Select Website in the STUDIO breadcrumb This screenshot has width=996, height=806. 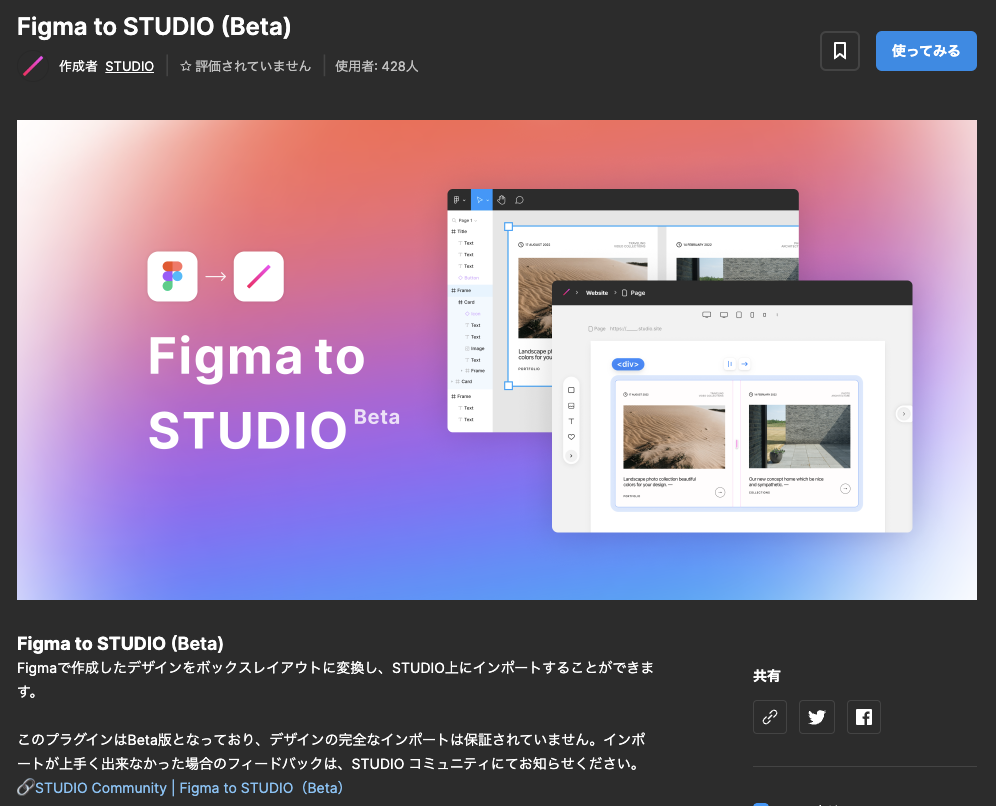[x=596, y=293]
